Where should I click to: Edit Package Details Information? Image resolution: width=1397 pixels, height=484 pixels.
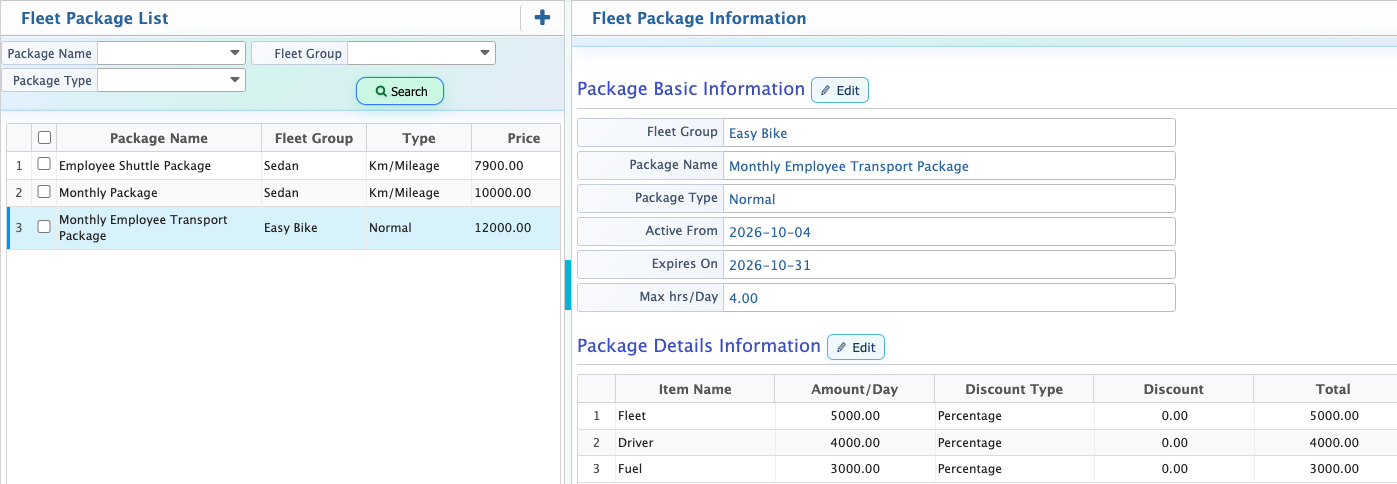[856, 347]
